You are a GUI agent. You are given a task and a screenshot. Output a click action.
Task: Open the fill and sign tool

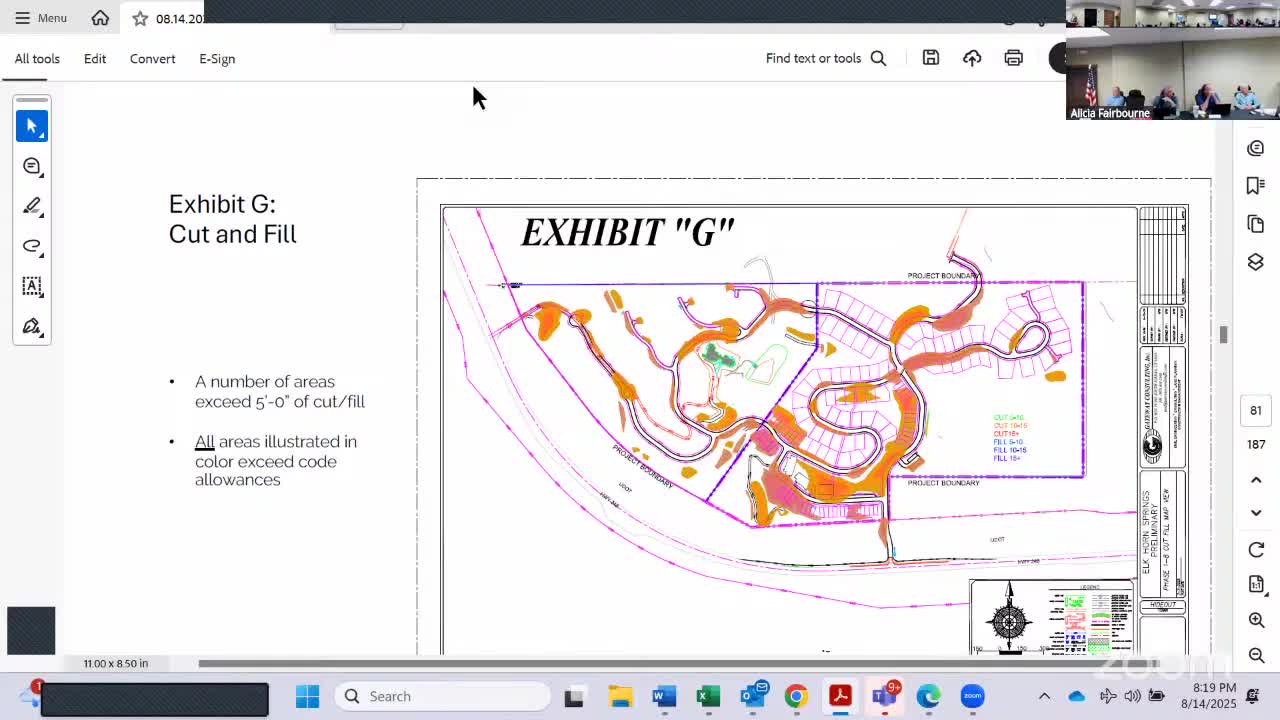point(32,327)
